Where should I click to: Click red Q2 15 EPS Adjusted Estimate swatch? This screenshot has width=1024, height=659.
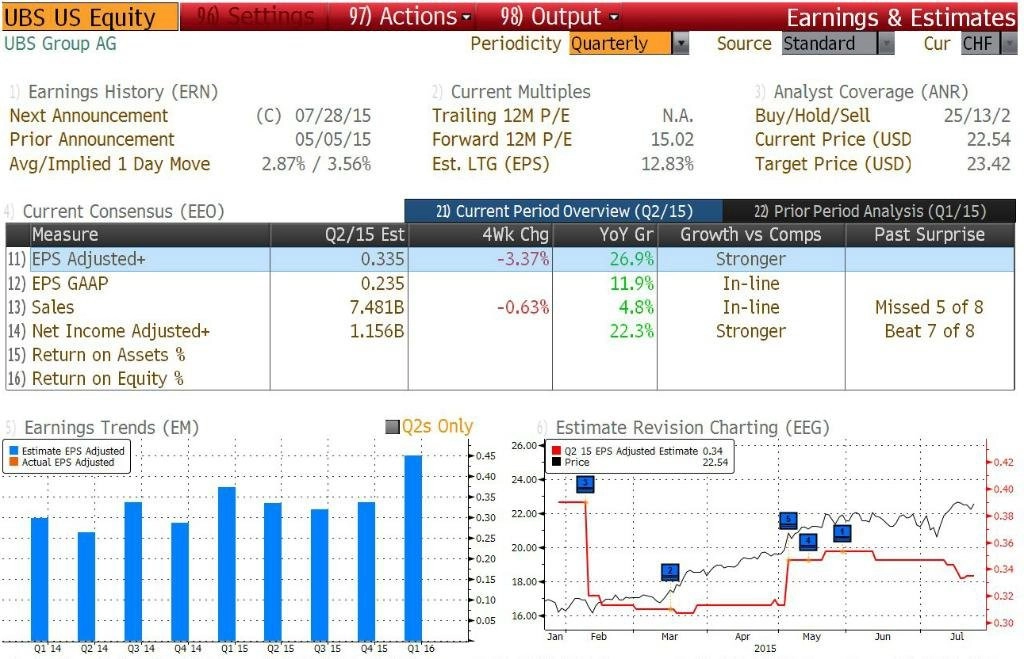point(556,451)
